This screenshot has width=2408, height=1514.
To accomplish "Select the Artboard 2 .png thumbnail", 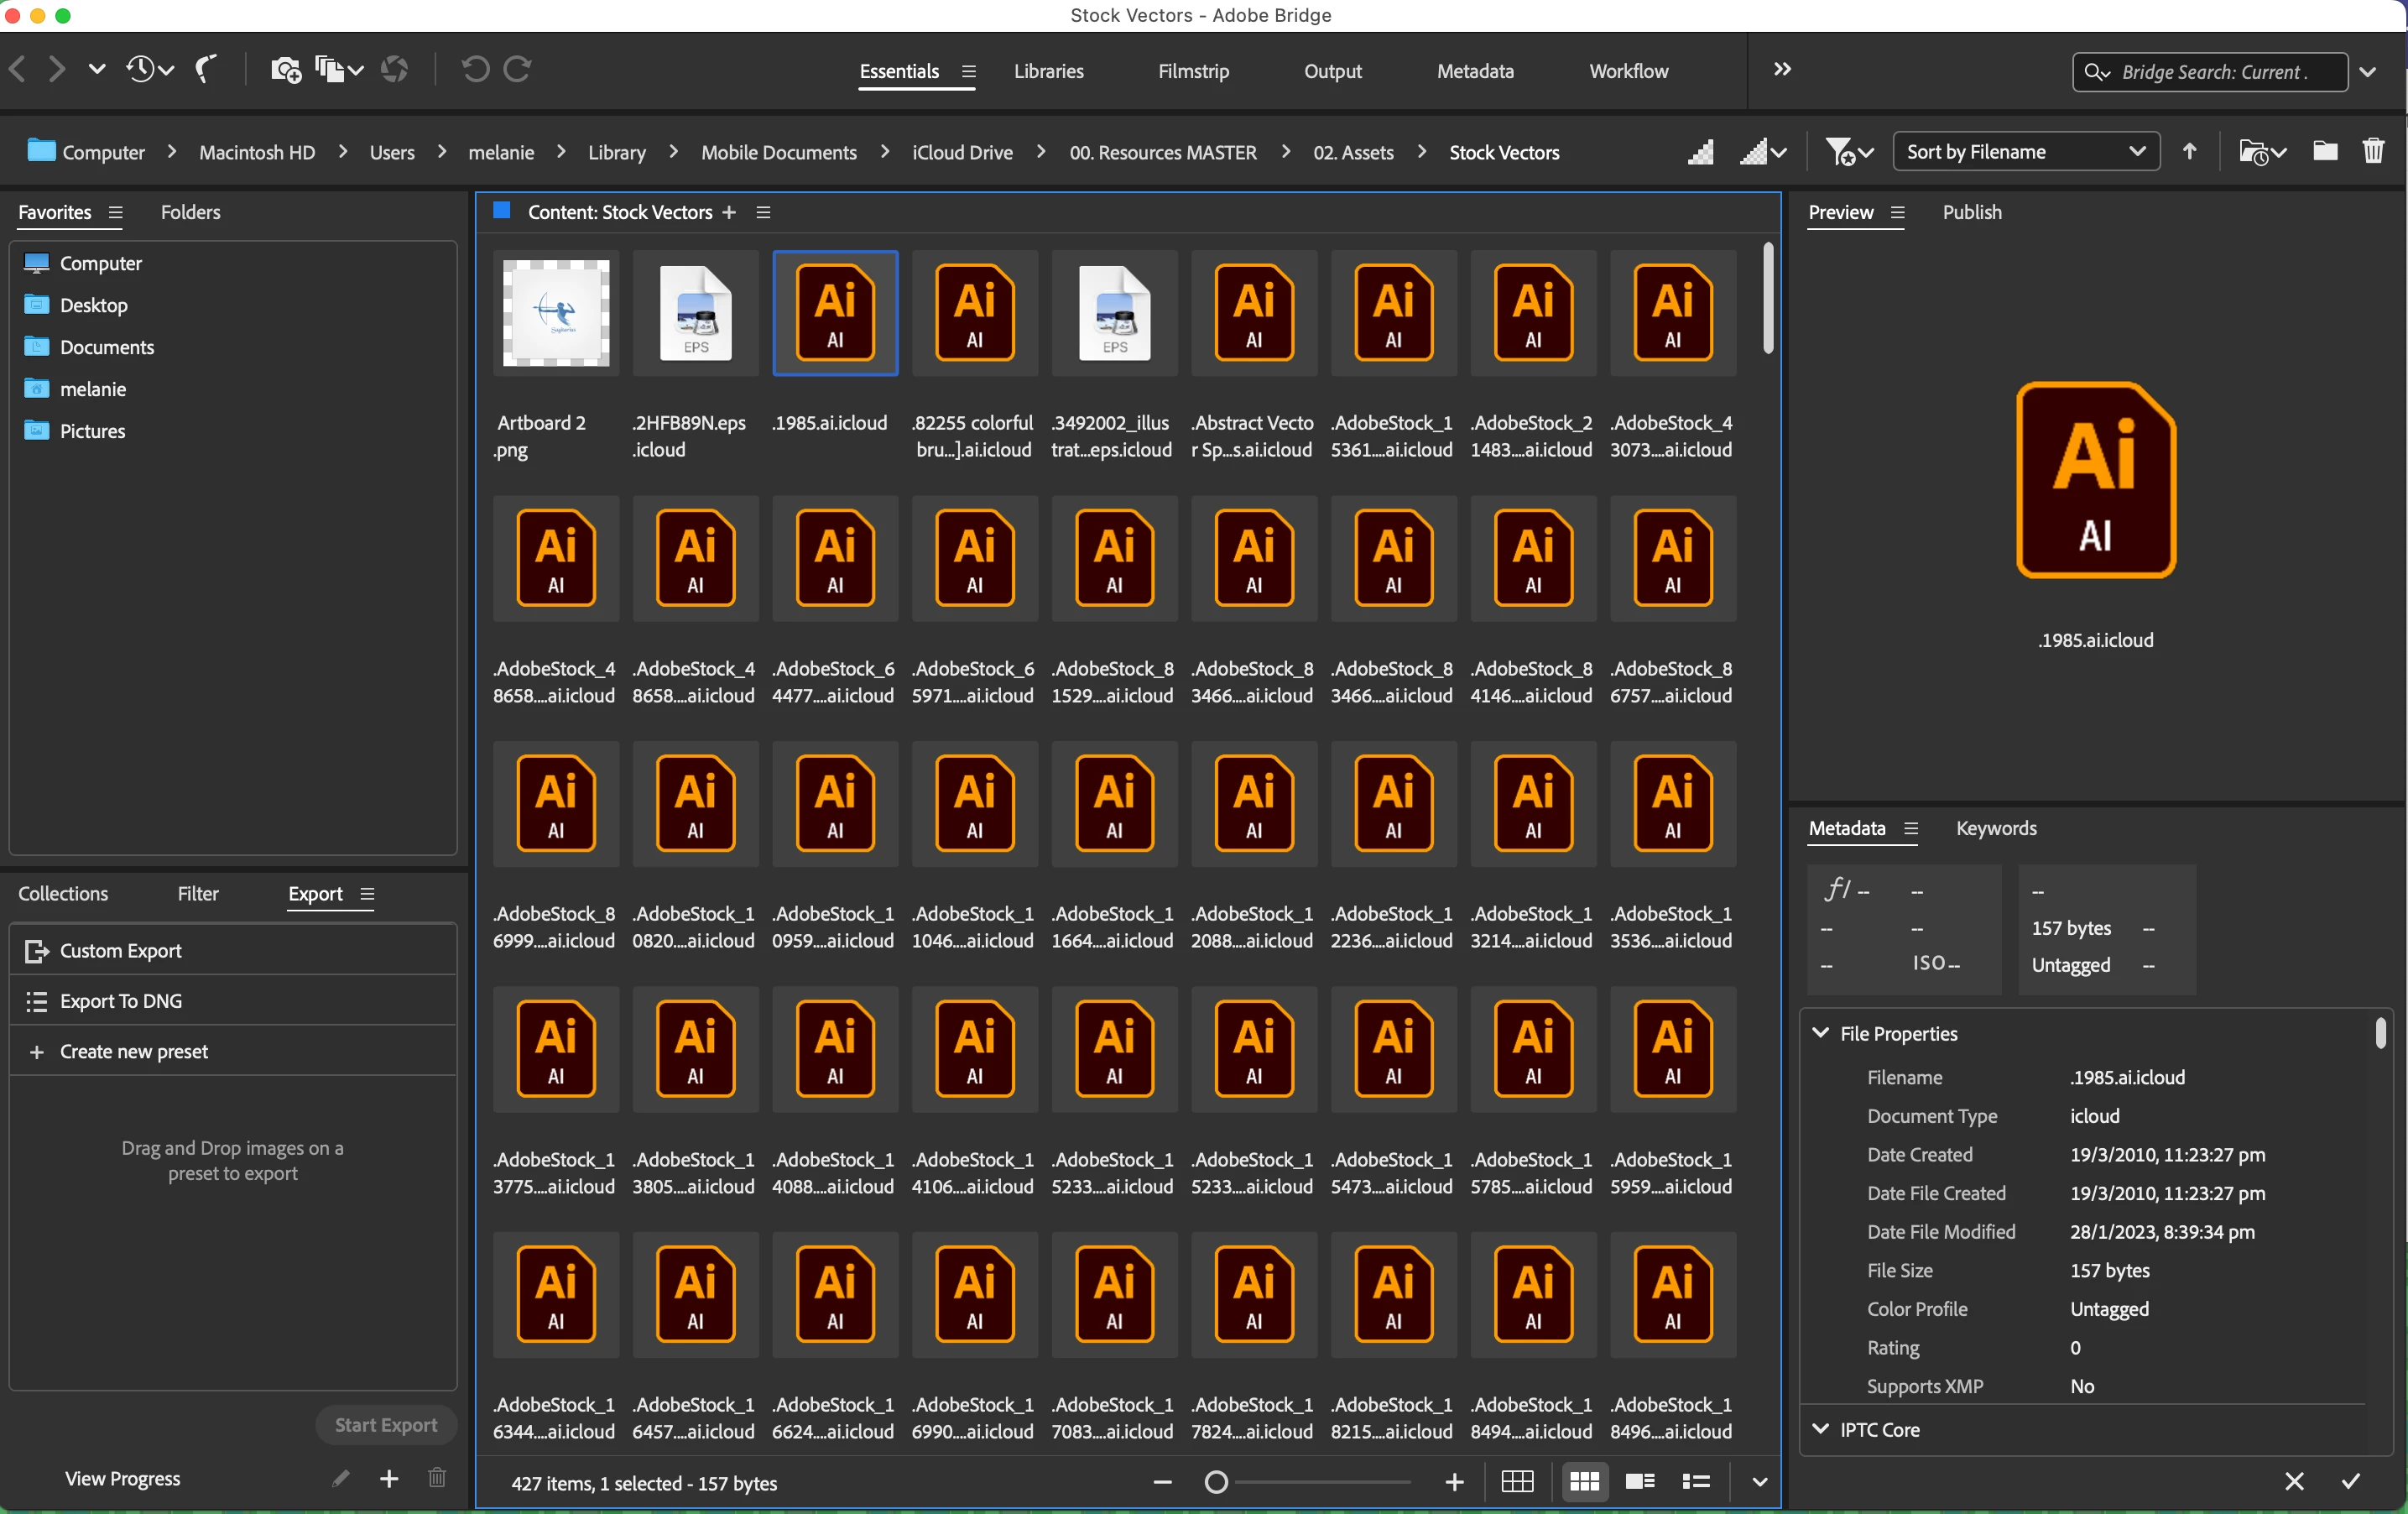I will (x=556, y=313).
